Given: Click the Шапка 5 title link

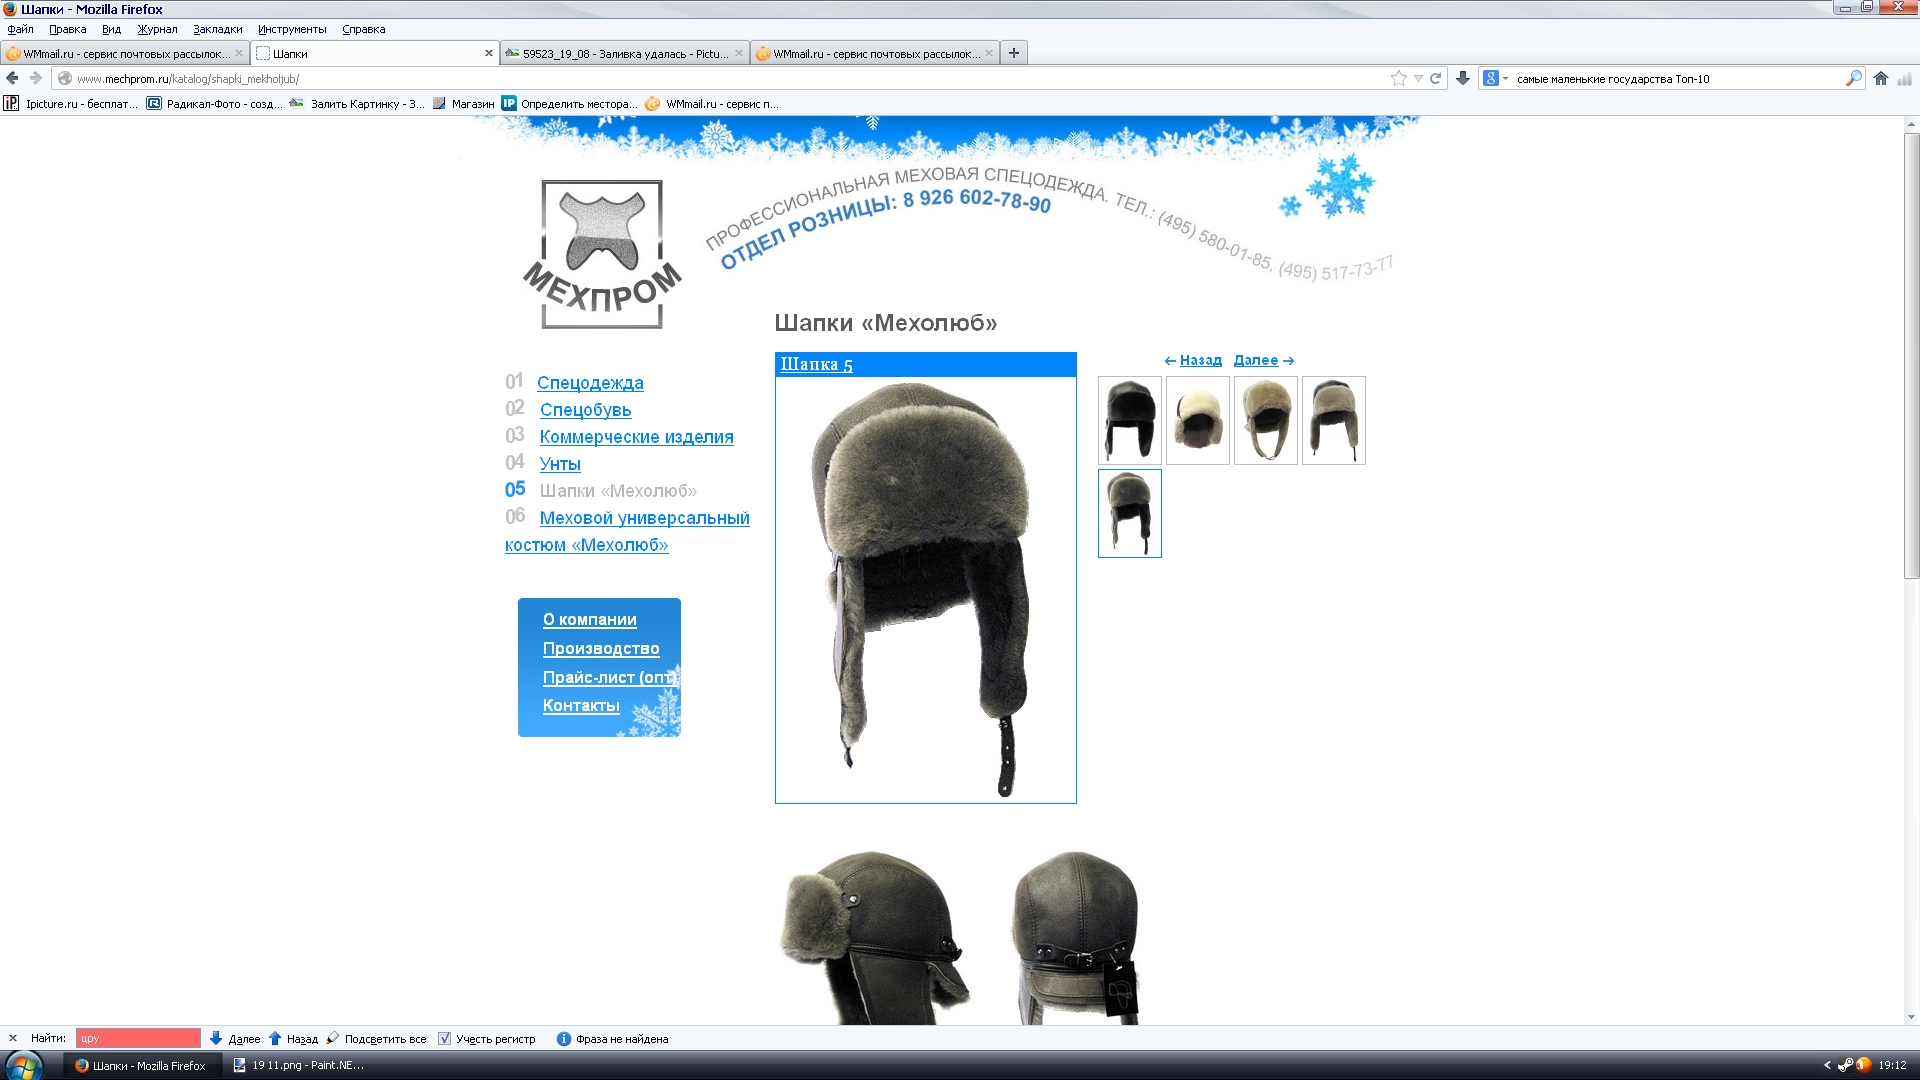Looking at the screenshot, I should coord(816,364).
